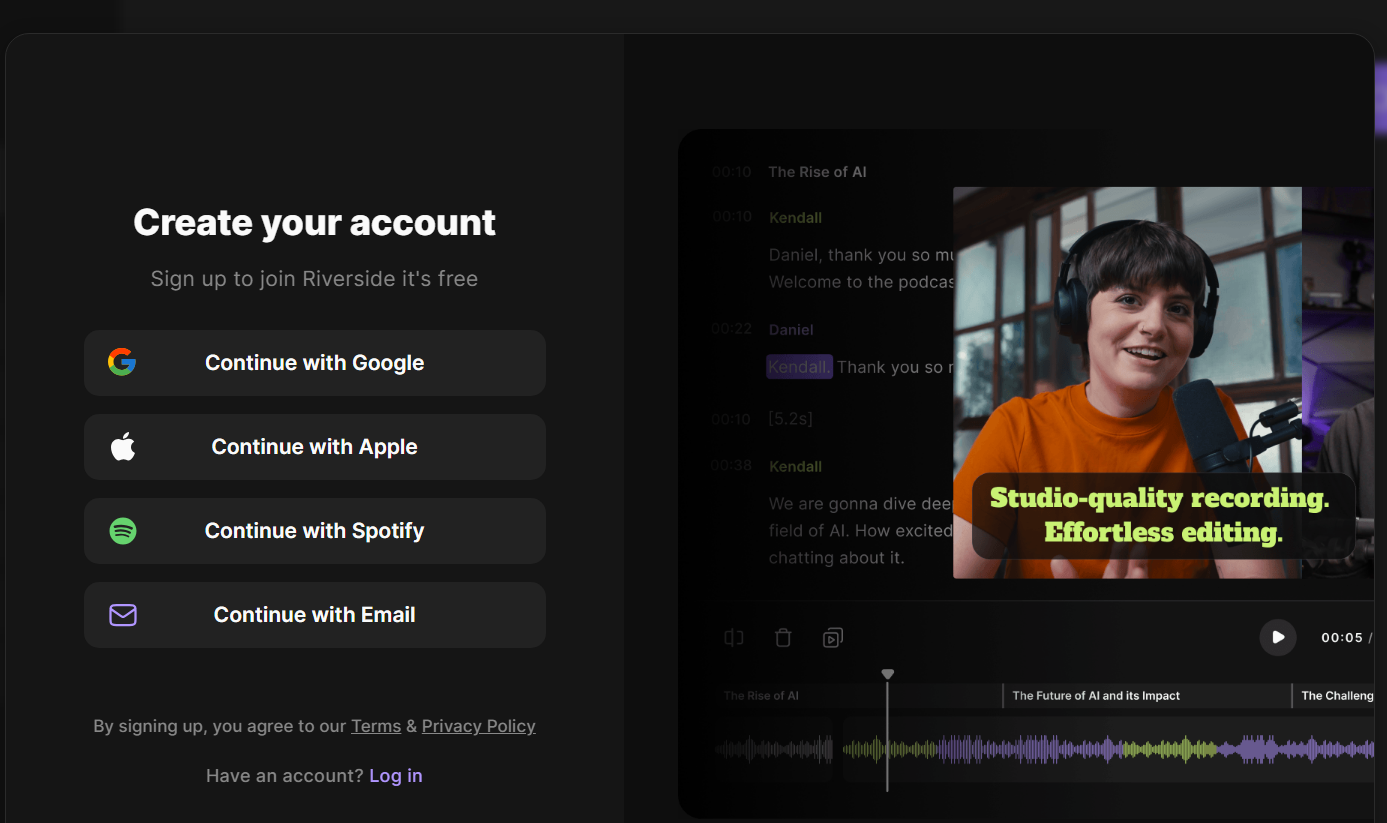The image size is (1387, 823).
Task: Click the Log in link
Action: pyautogui.click(x=396, y=776)
